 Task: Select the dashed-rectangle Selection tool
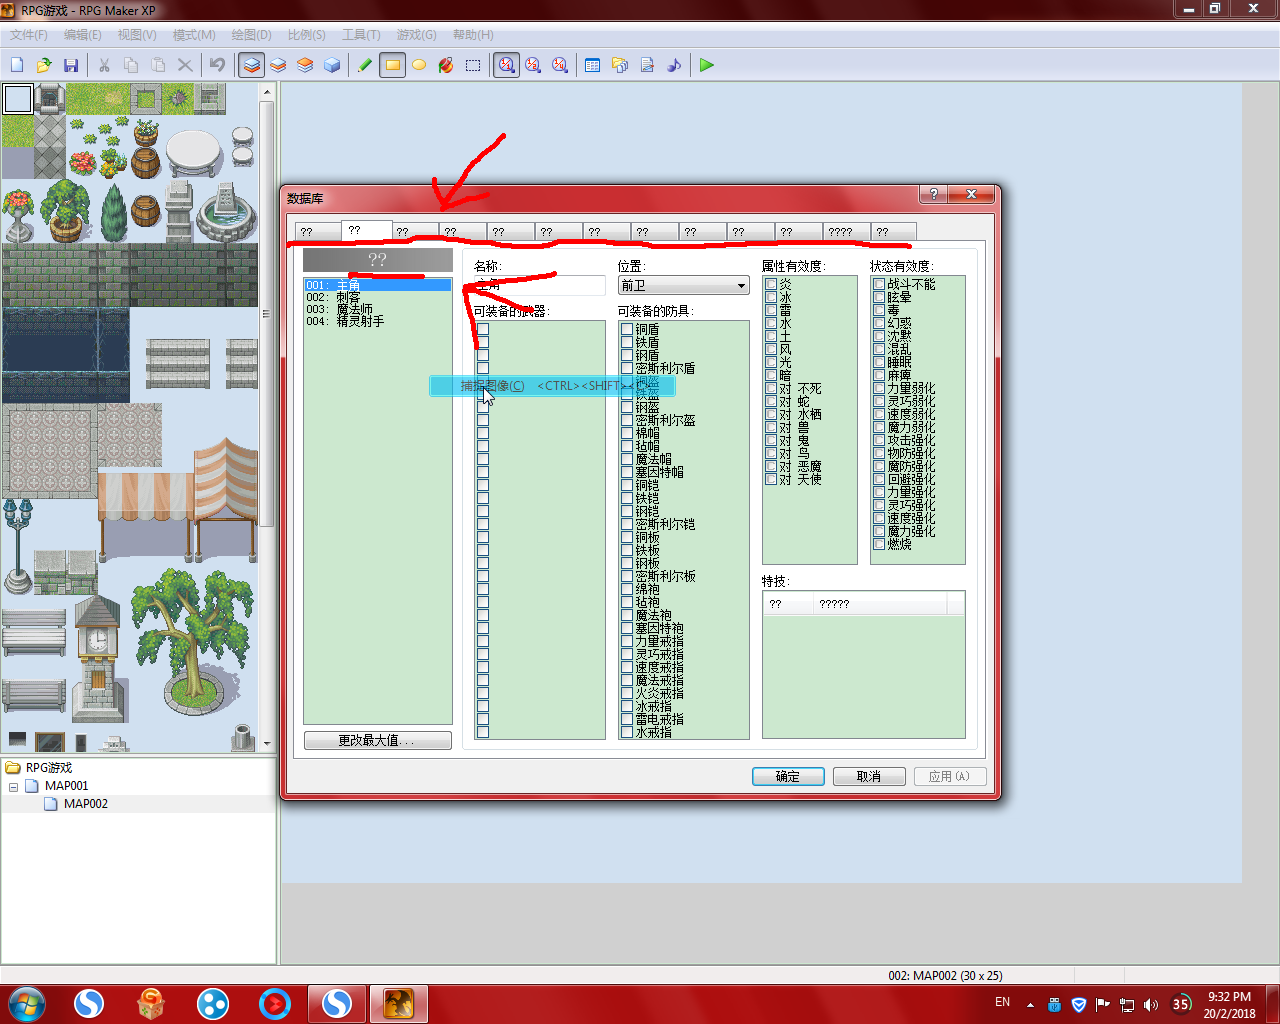(x=473, y=65)
